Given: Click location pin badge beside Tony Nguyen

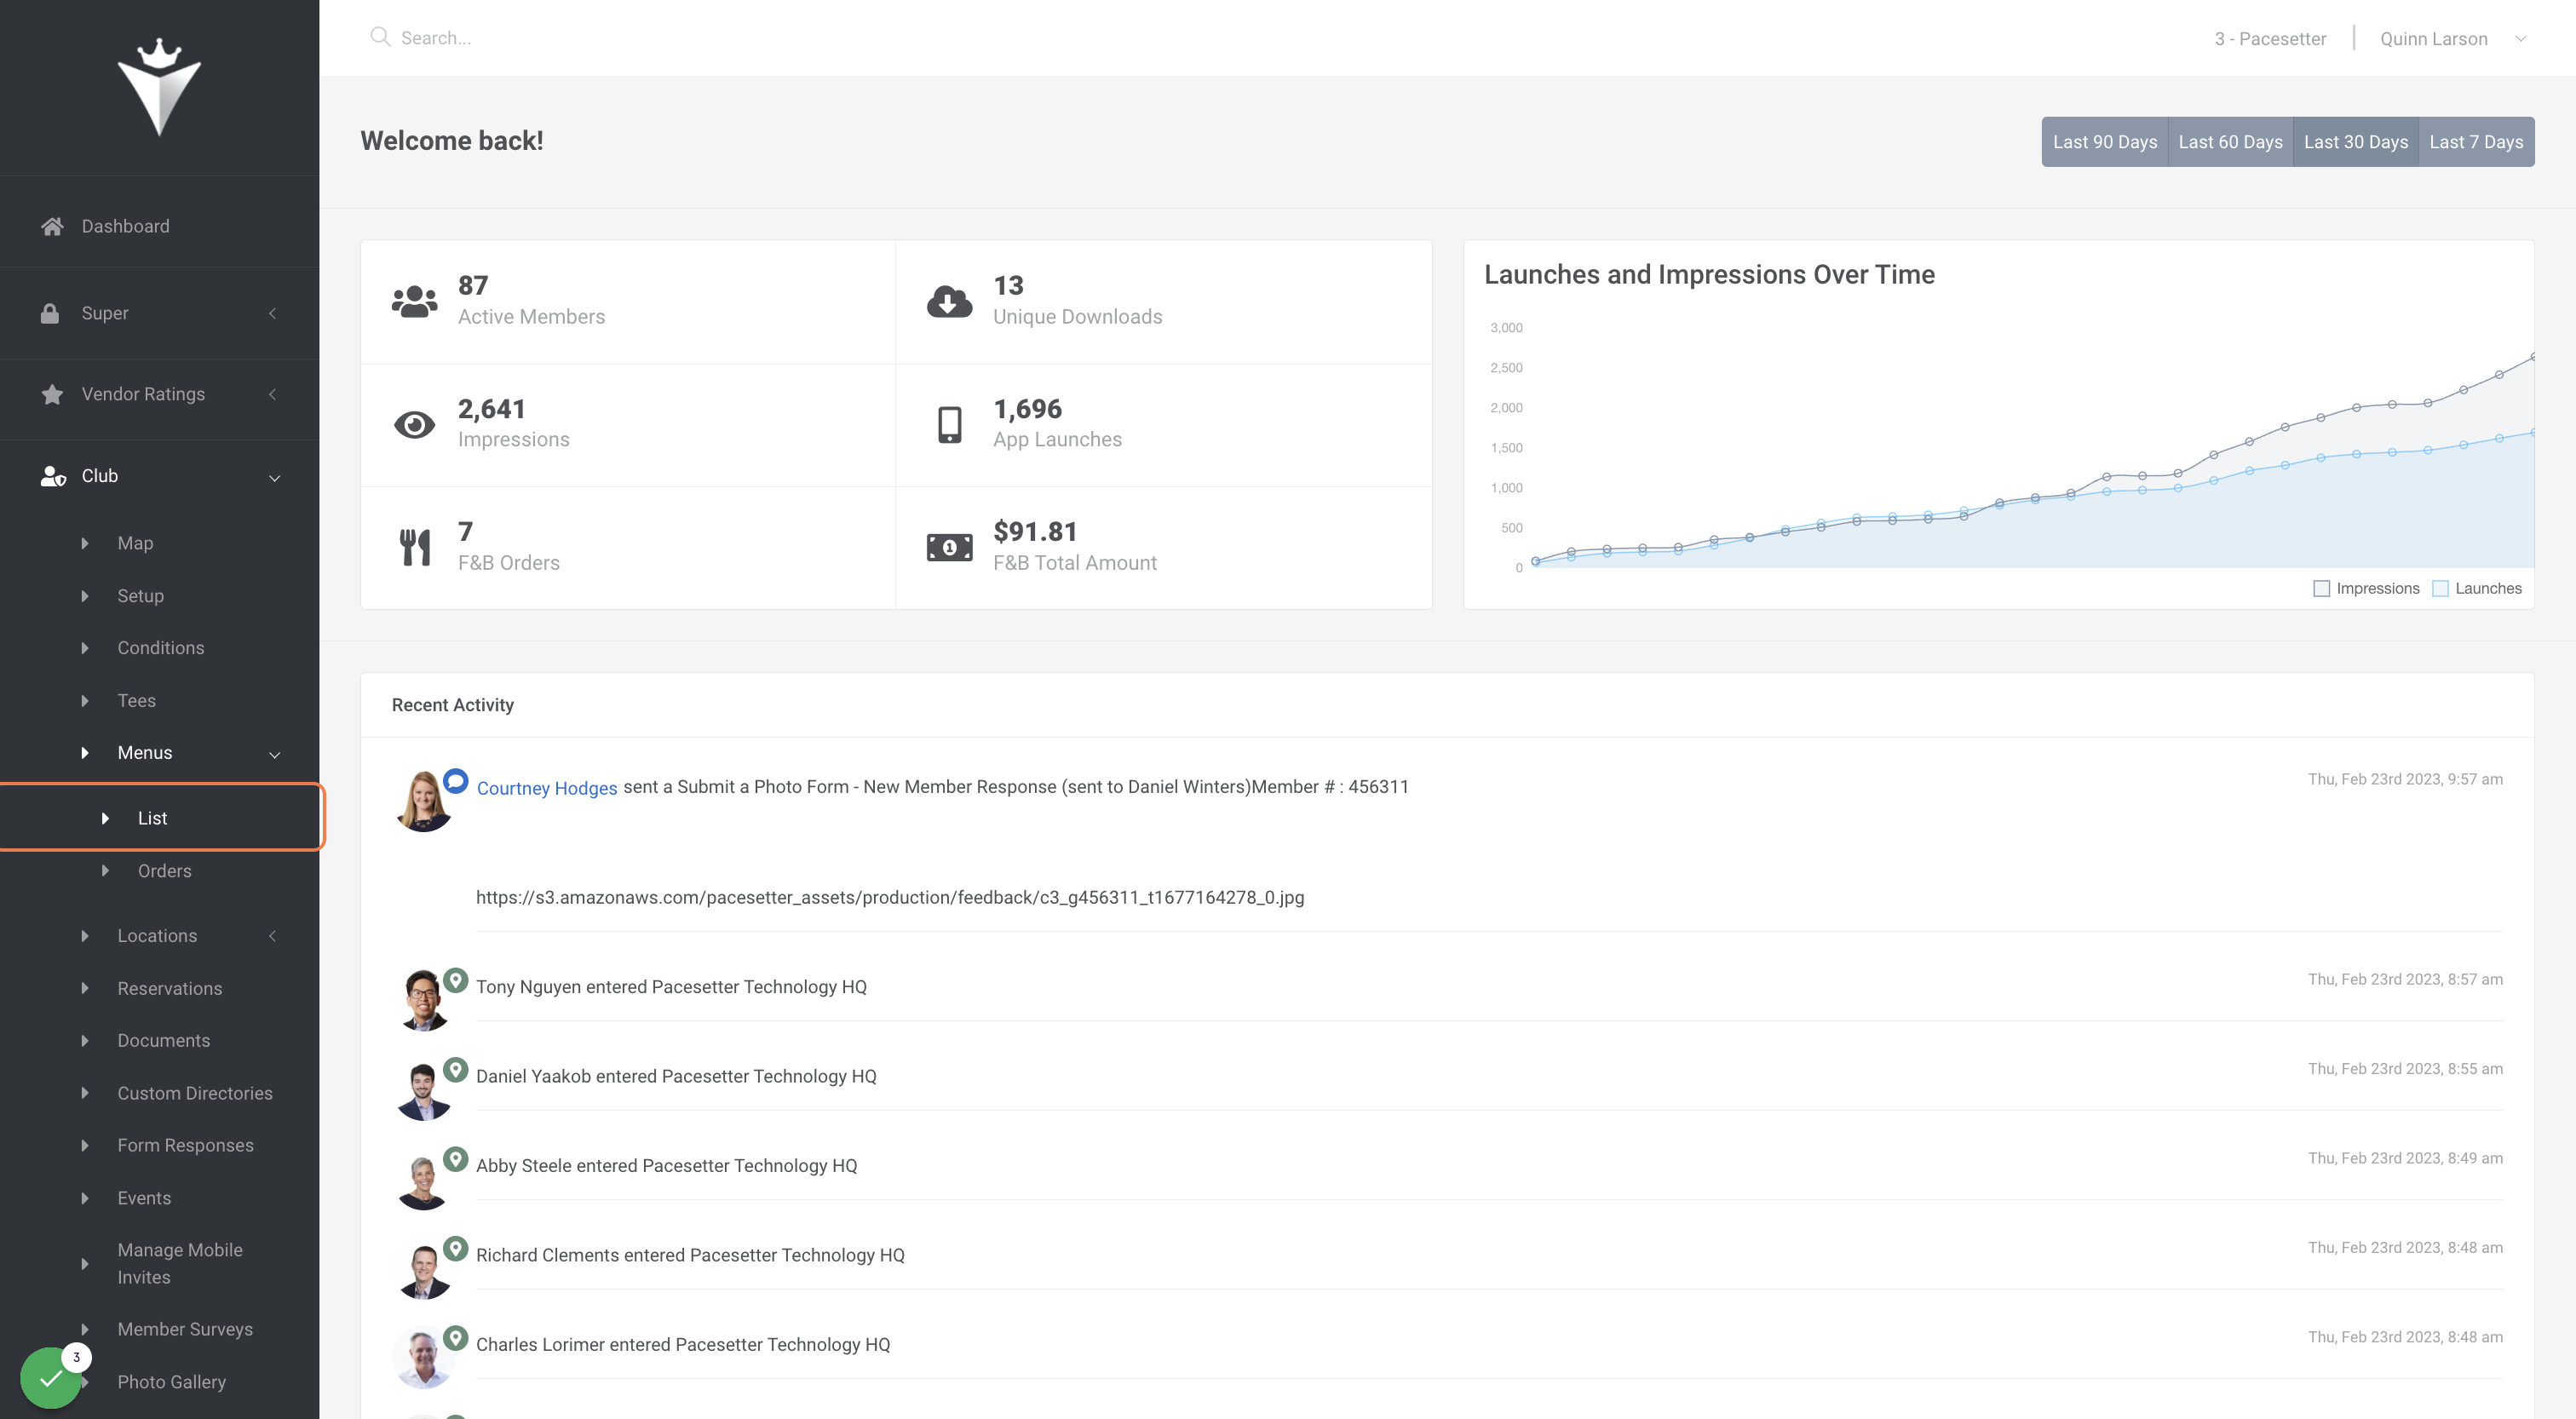Looking at the screenshot, I should [x=456, y=981].
